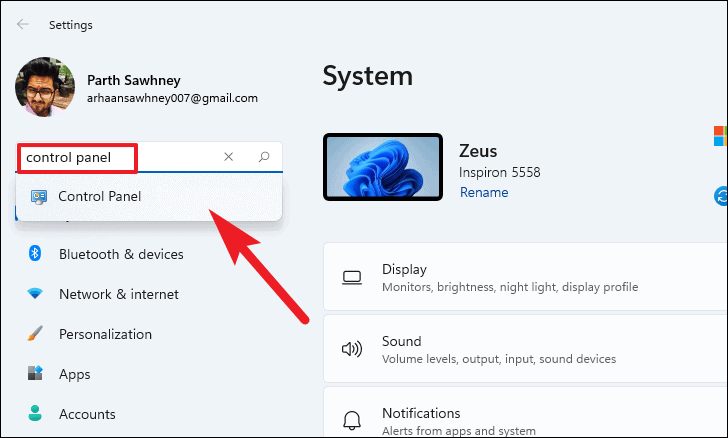Screen dimensions: 728x438
Task: Rename the Zeus PC
Action: coord(484,192)
